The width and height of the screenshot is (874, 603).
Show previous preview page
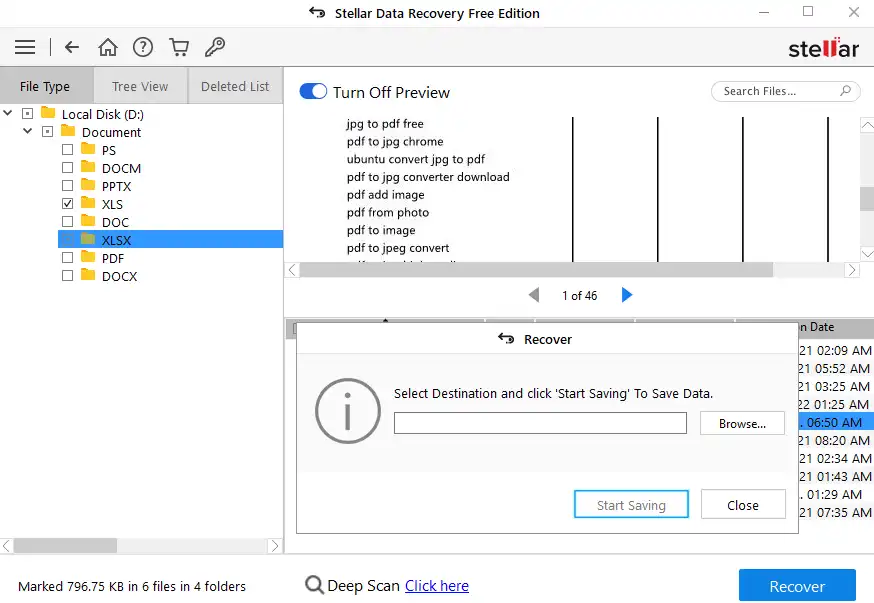point(534,295)
